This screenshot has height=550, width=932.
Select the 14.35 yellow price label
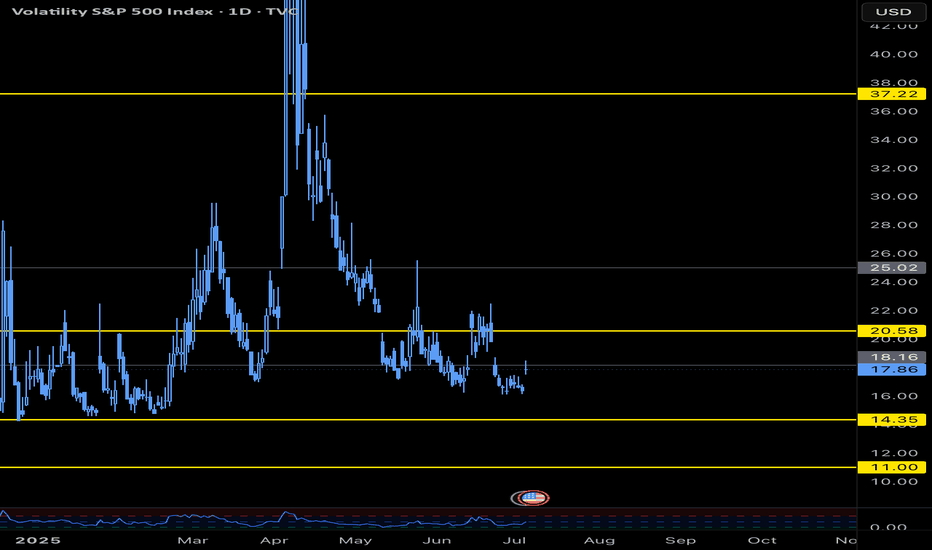892,420
